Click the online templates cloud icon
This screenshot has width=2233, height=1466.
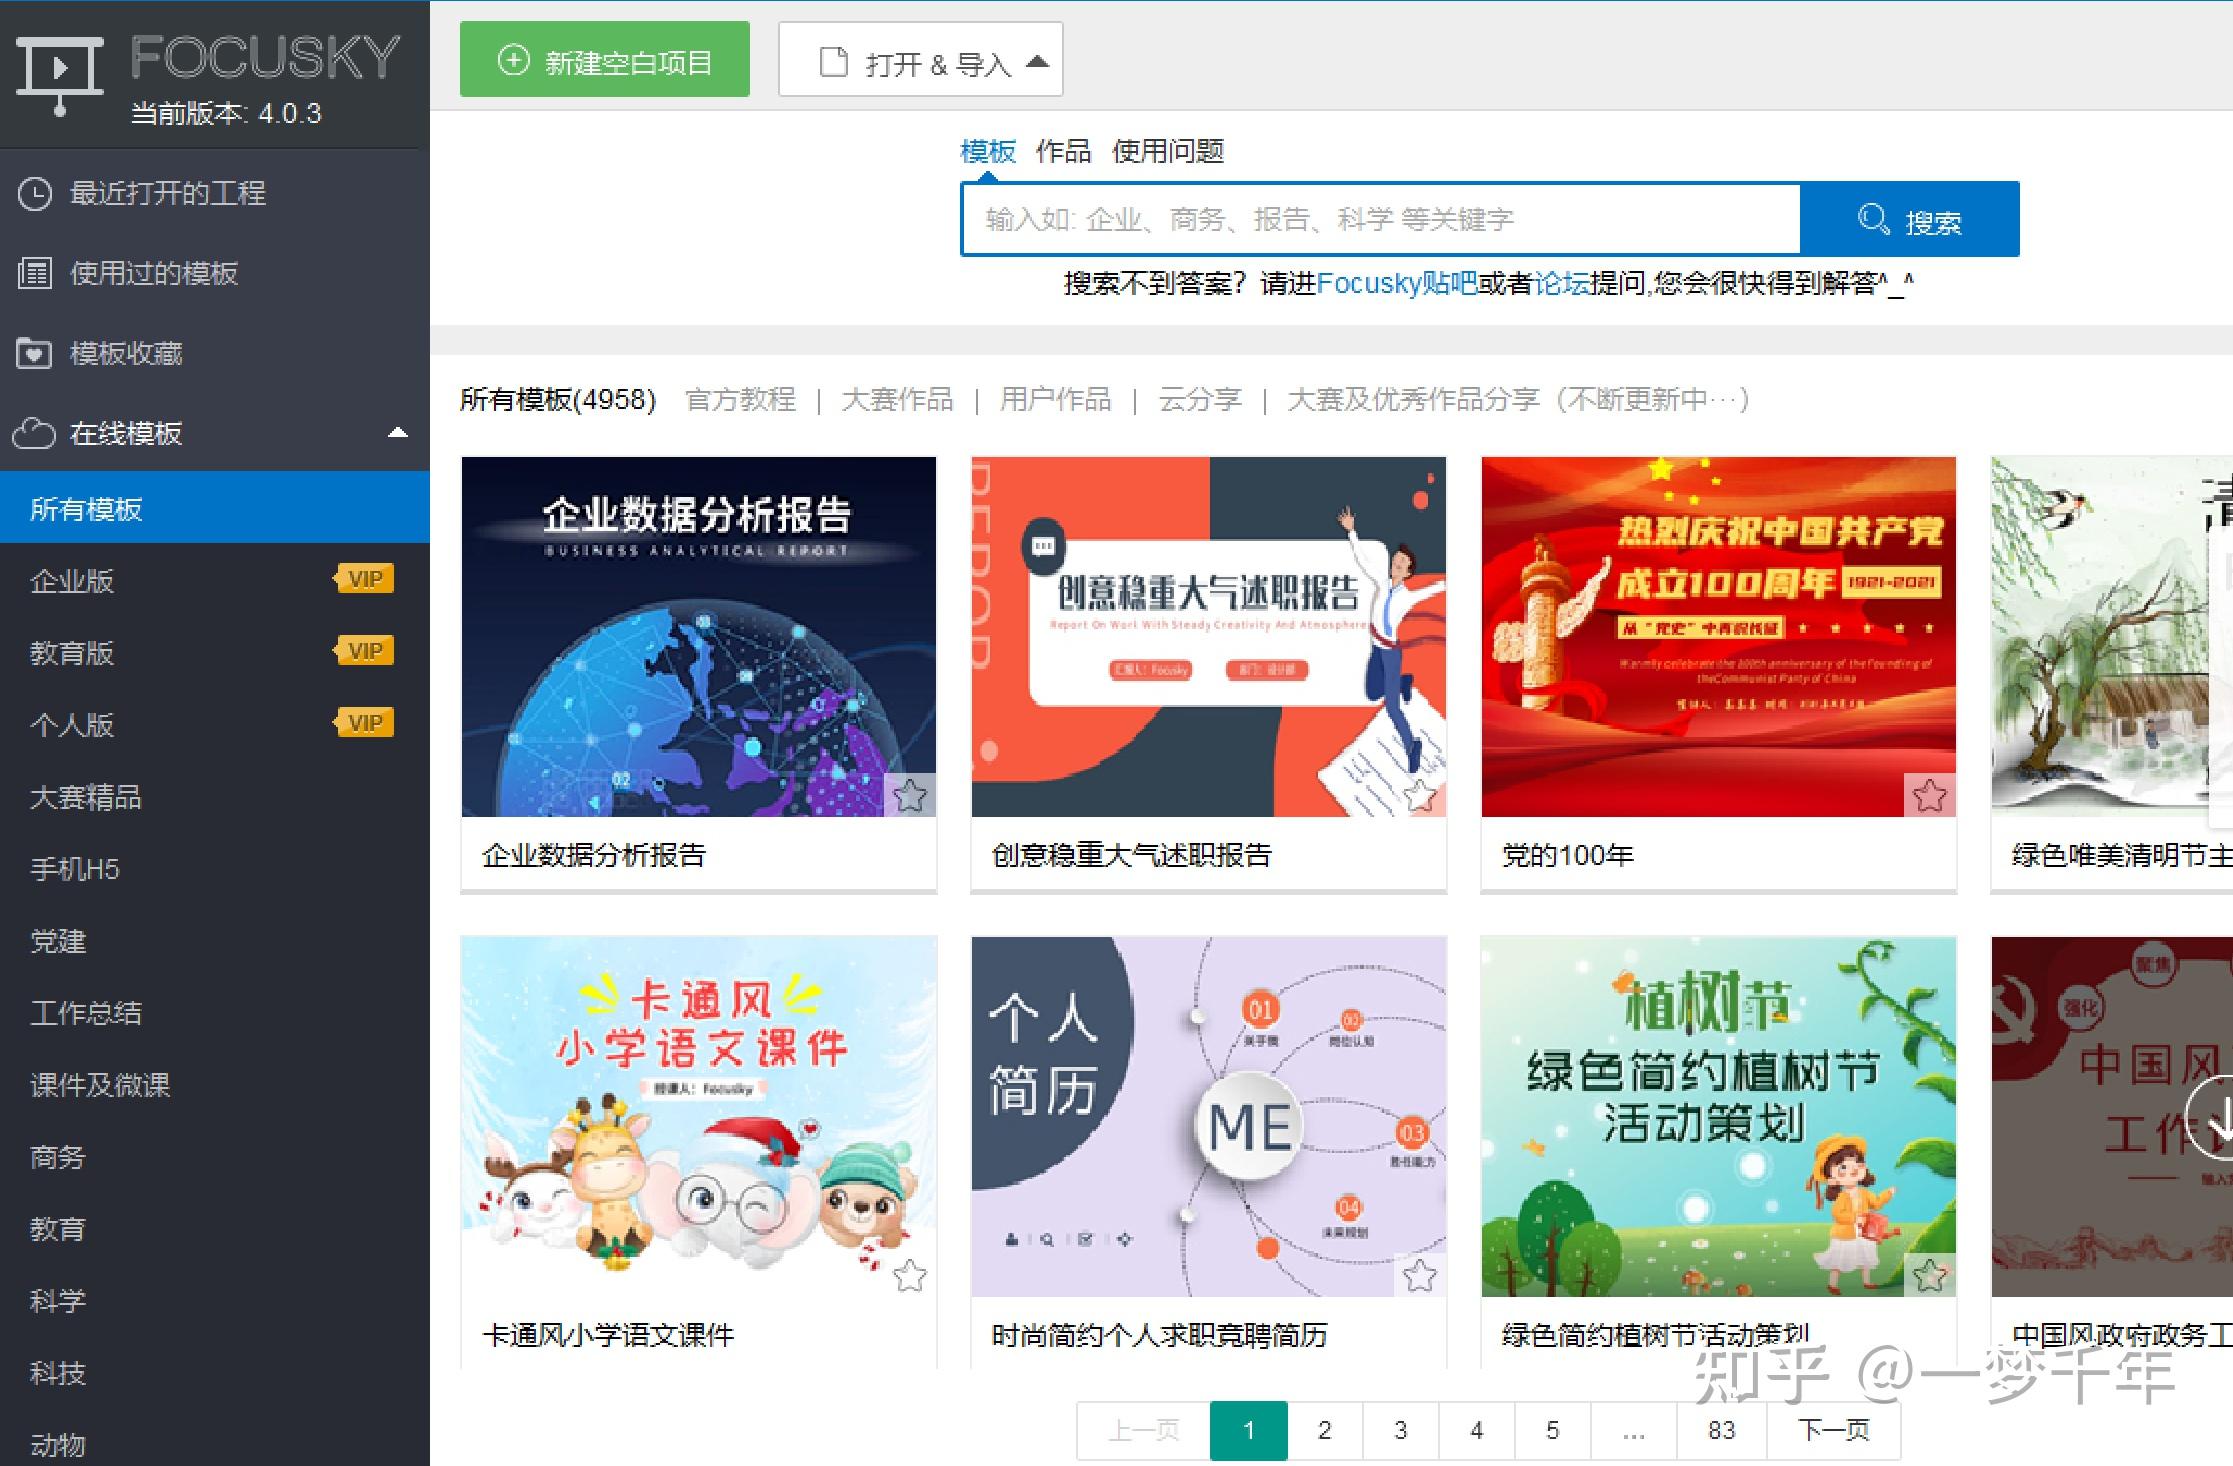click(x=35, y=433)
